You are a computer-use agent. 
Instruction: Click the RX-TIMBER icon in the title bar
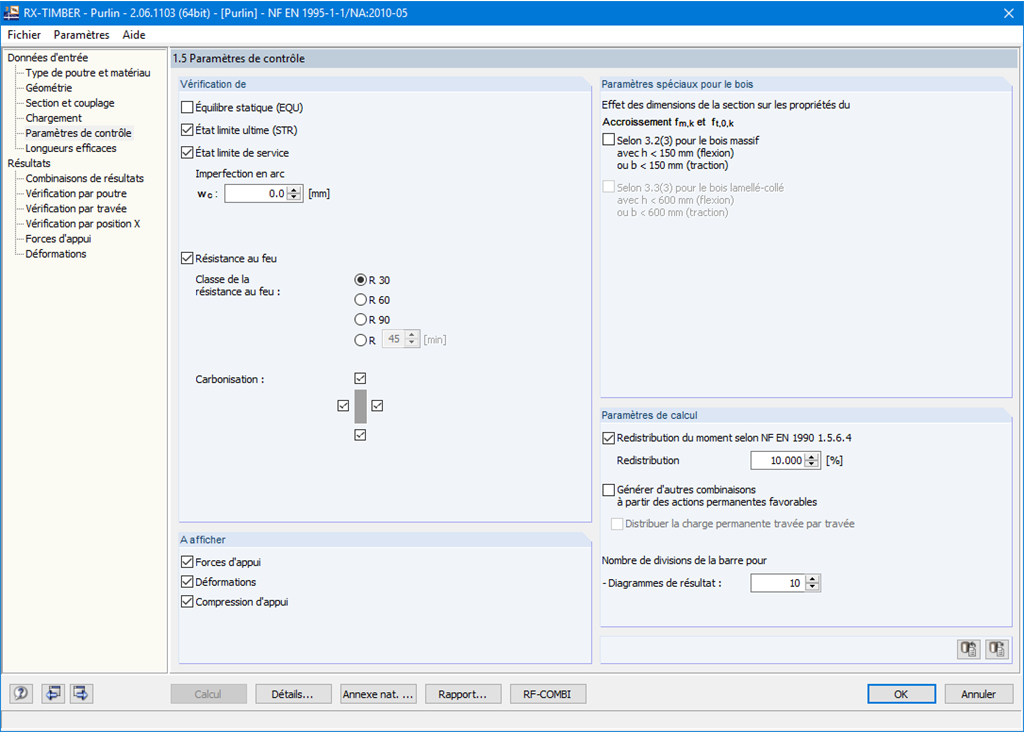(13, 13)
